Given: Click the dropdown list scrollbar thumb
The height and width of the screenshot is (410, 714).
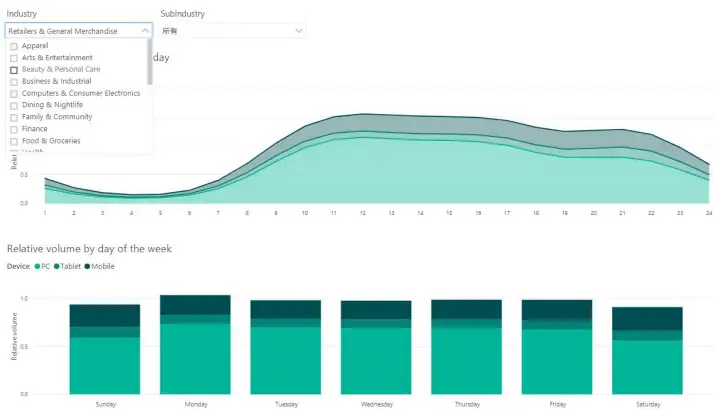Looking at the screenshot, I should [x=150, y=62].
